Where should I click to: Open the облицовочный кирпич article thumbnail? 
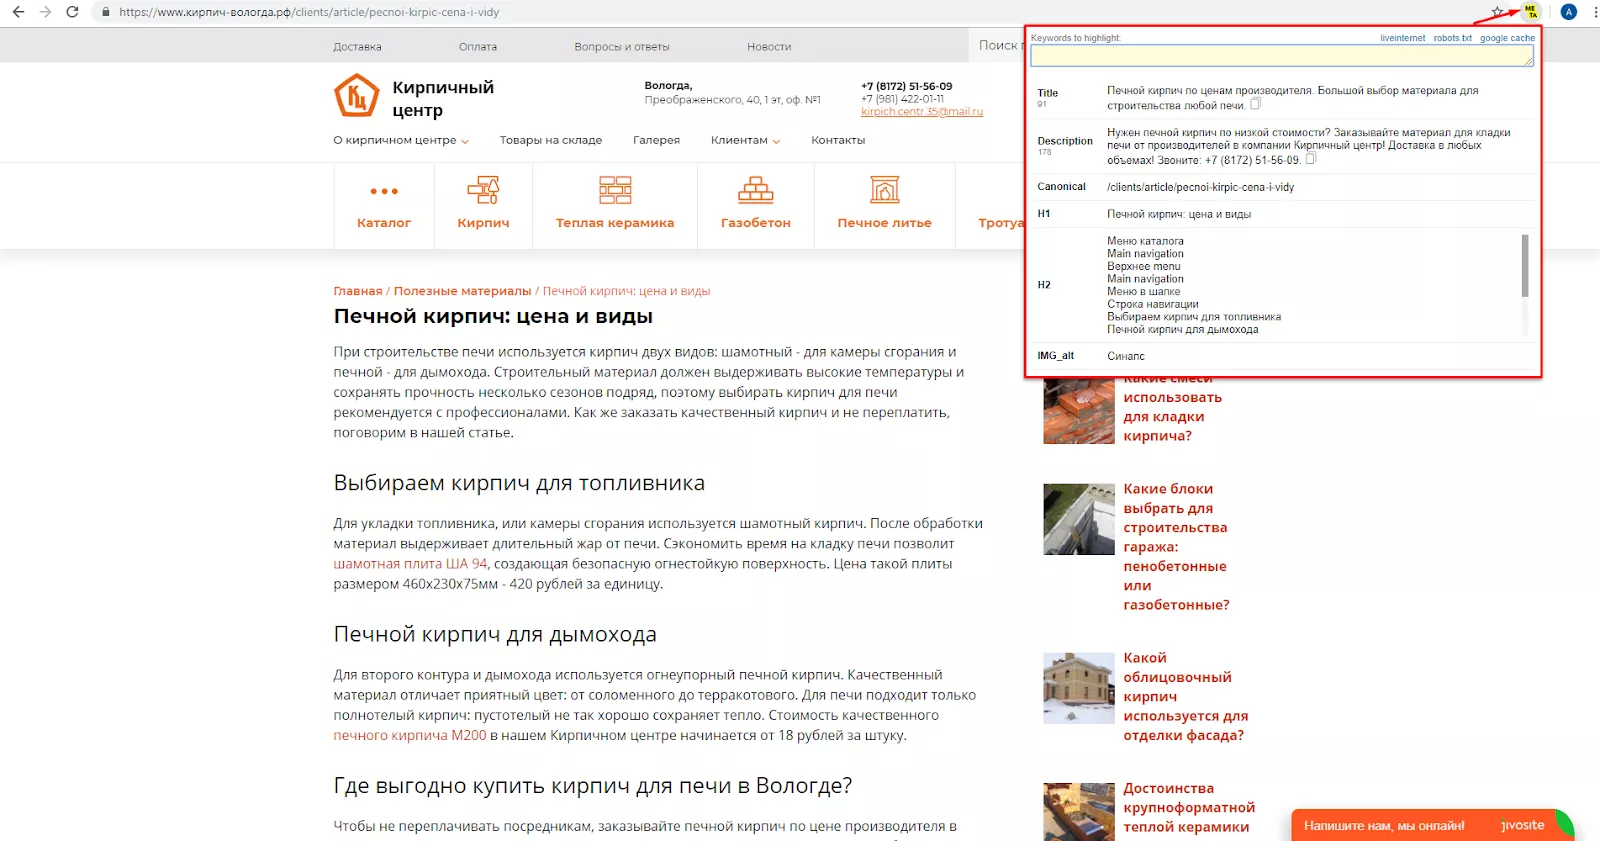[x=1078, y=688]
